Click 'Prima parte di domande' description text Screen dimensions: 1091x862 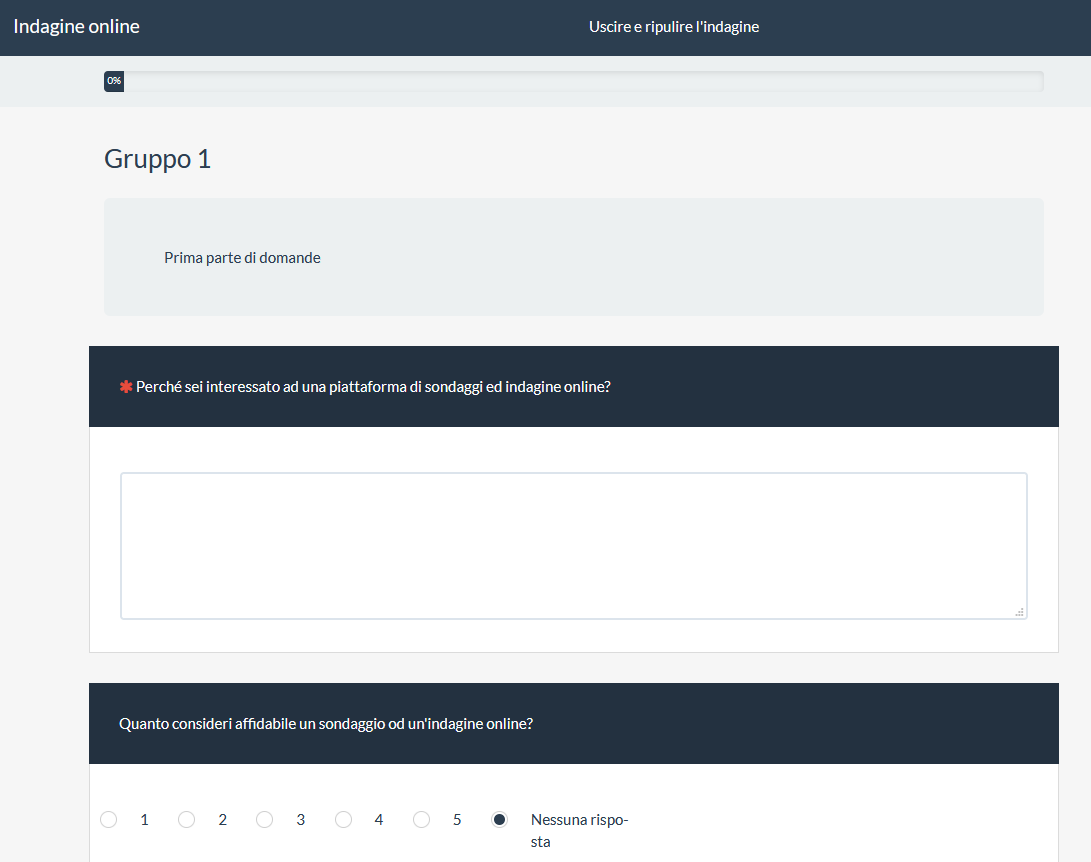pyautogui.click(x=242, y=257)
